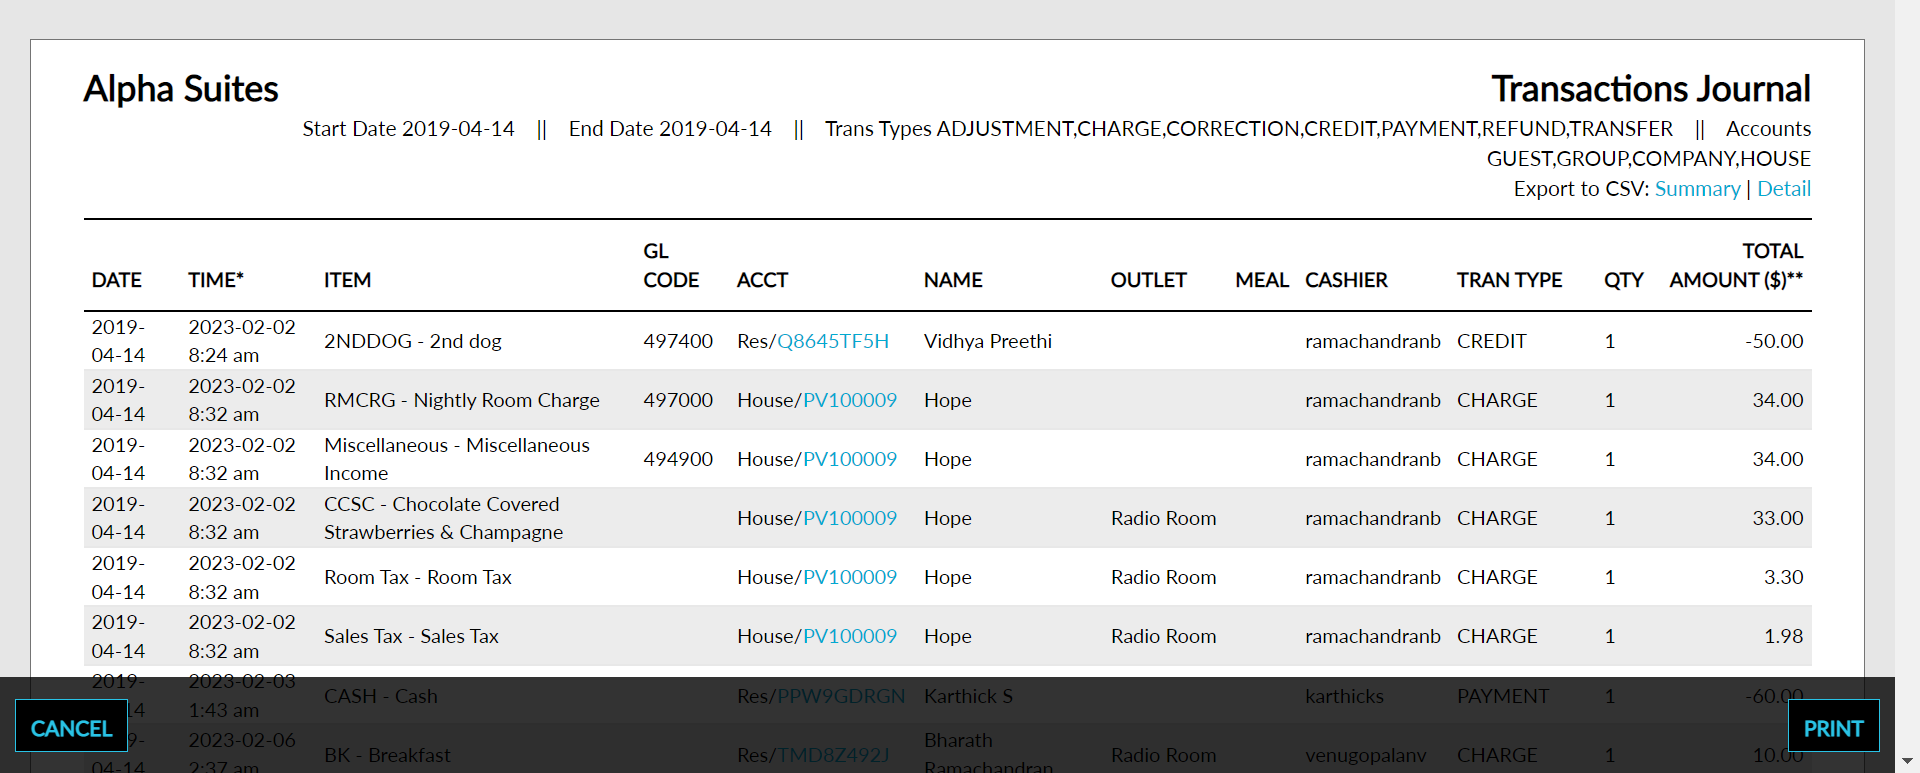The height and width of the screenshot is (773, 1920).
Task: Click the TOTAL AMOUNT column header
Action: (1736, 265)
